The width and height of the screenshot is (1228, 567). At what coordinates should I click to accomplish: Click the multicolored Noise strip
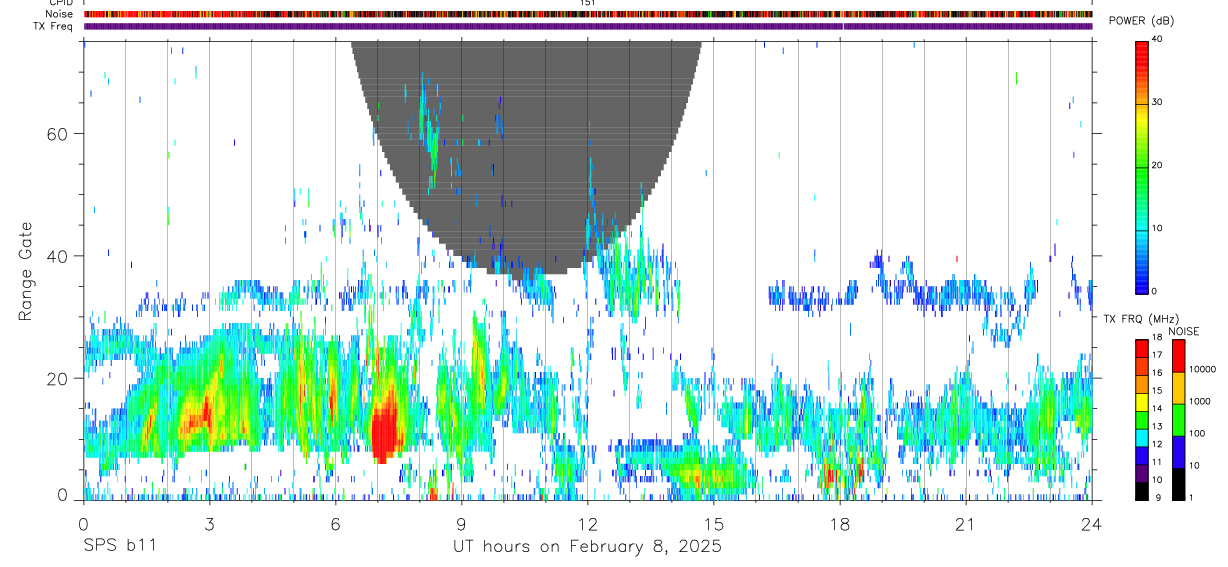tap(588, 14)
